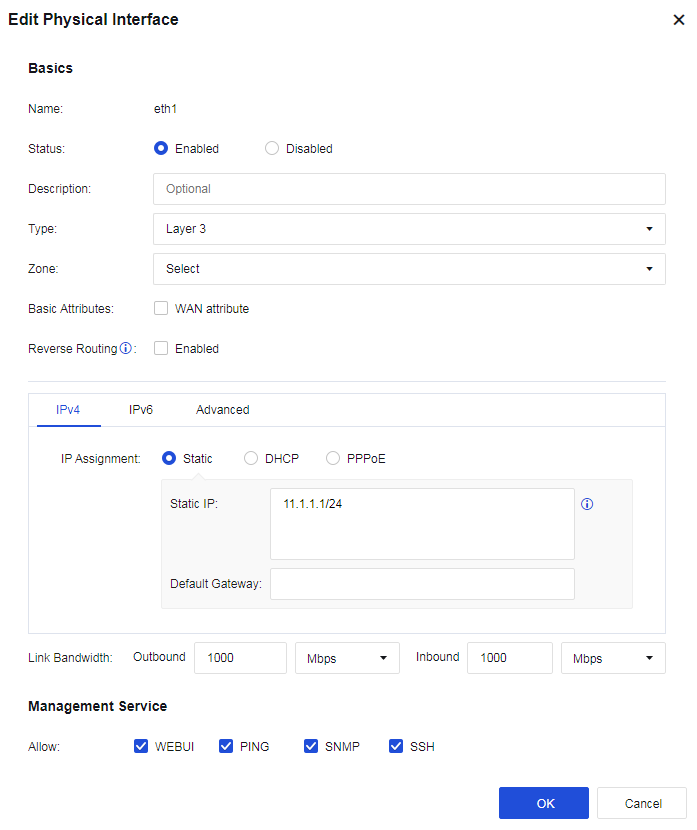Click the Default Gateway input field

coord(422,584)
